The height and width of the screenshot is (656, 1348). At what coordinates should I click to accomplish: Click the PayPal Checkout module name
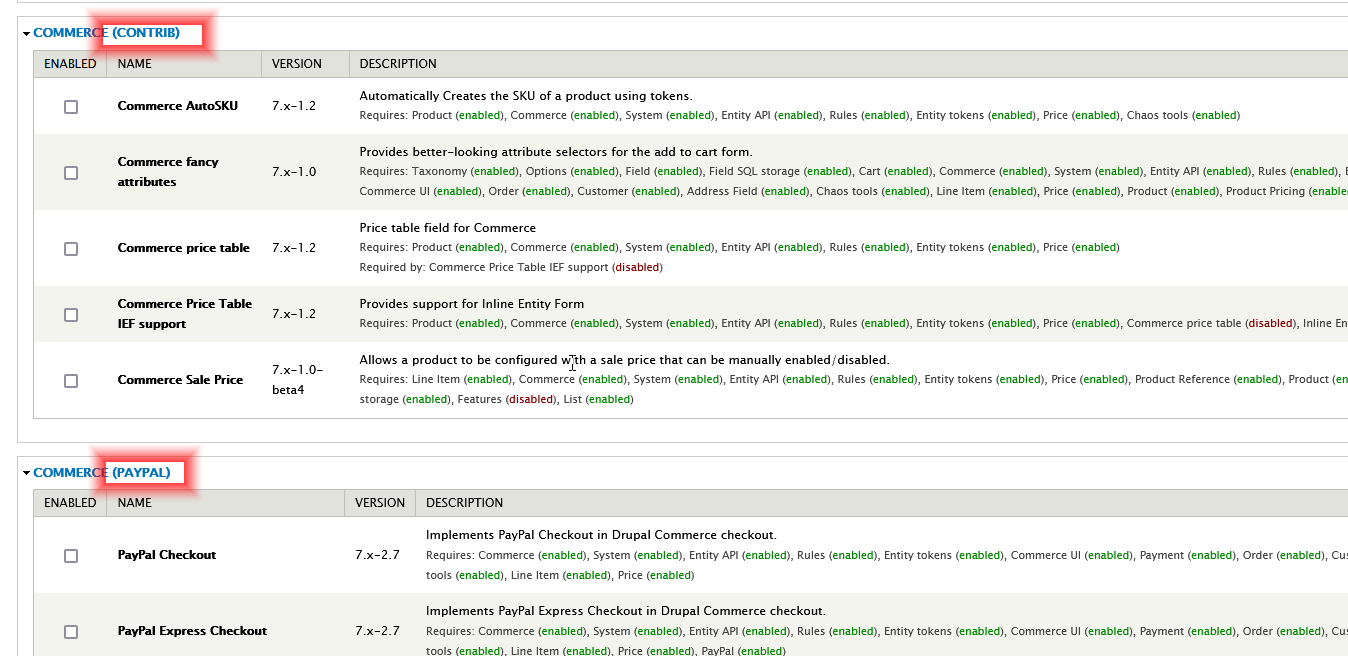(x=167, y=555)
